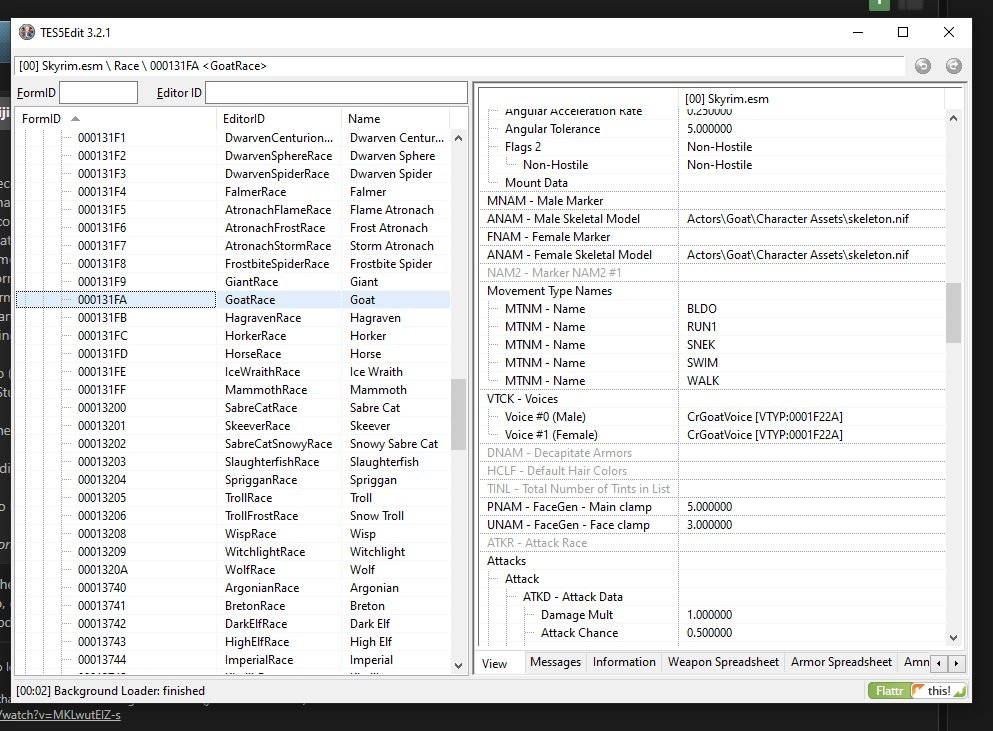This screenshot has width=993, height=731.
Task: Click the Editor ID input field
Action: [x=336, y=92]
